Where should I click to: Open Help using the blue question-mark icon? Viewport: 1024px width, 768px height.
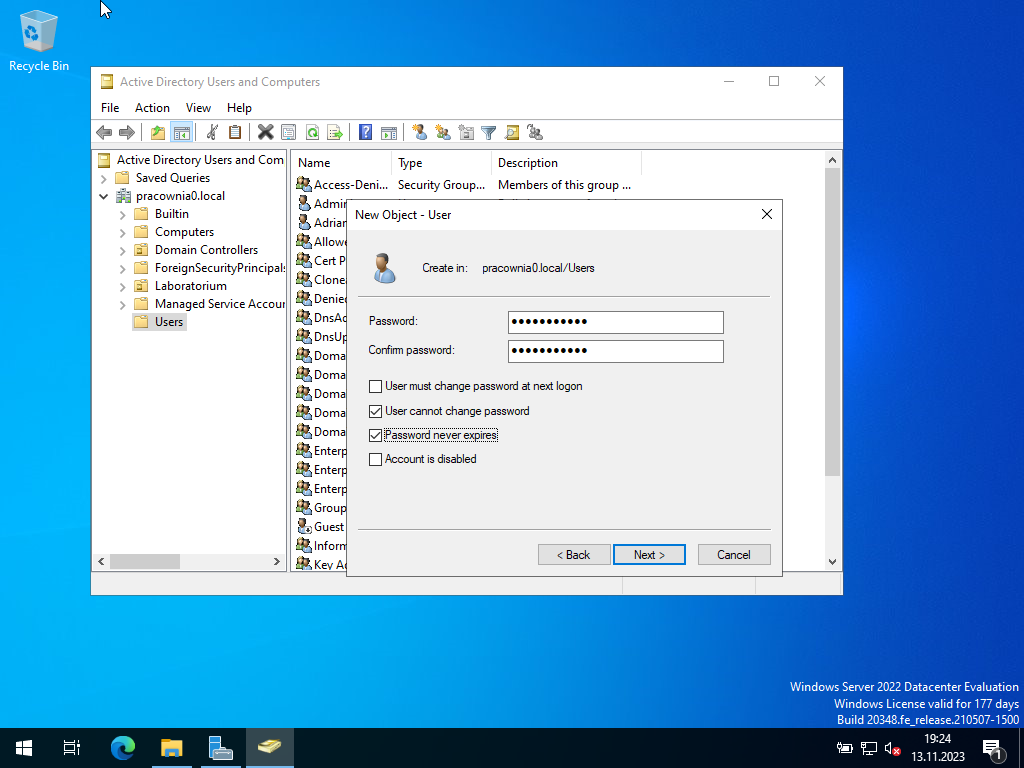[366, 133]
